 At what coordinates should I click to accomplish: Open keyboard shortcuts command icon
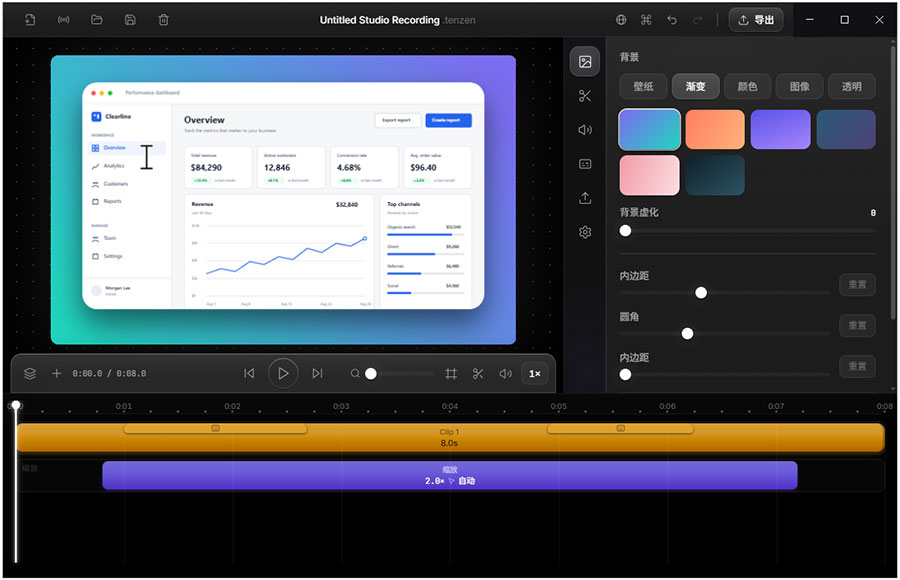(x=646, y=20)
